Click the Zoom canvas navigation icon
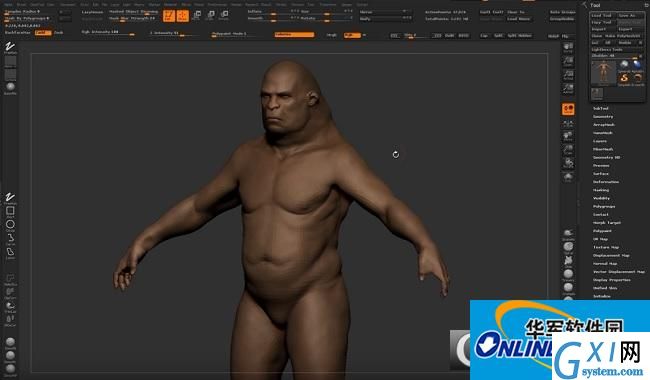This screenshot has width=650, height=380. point(568,61)
